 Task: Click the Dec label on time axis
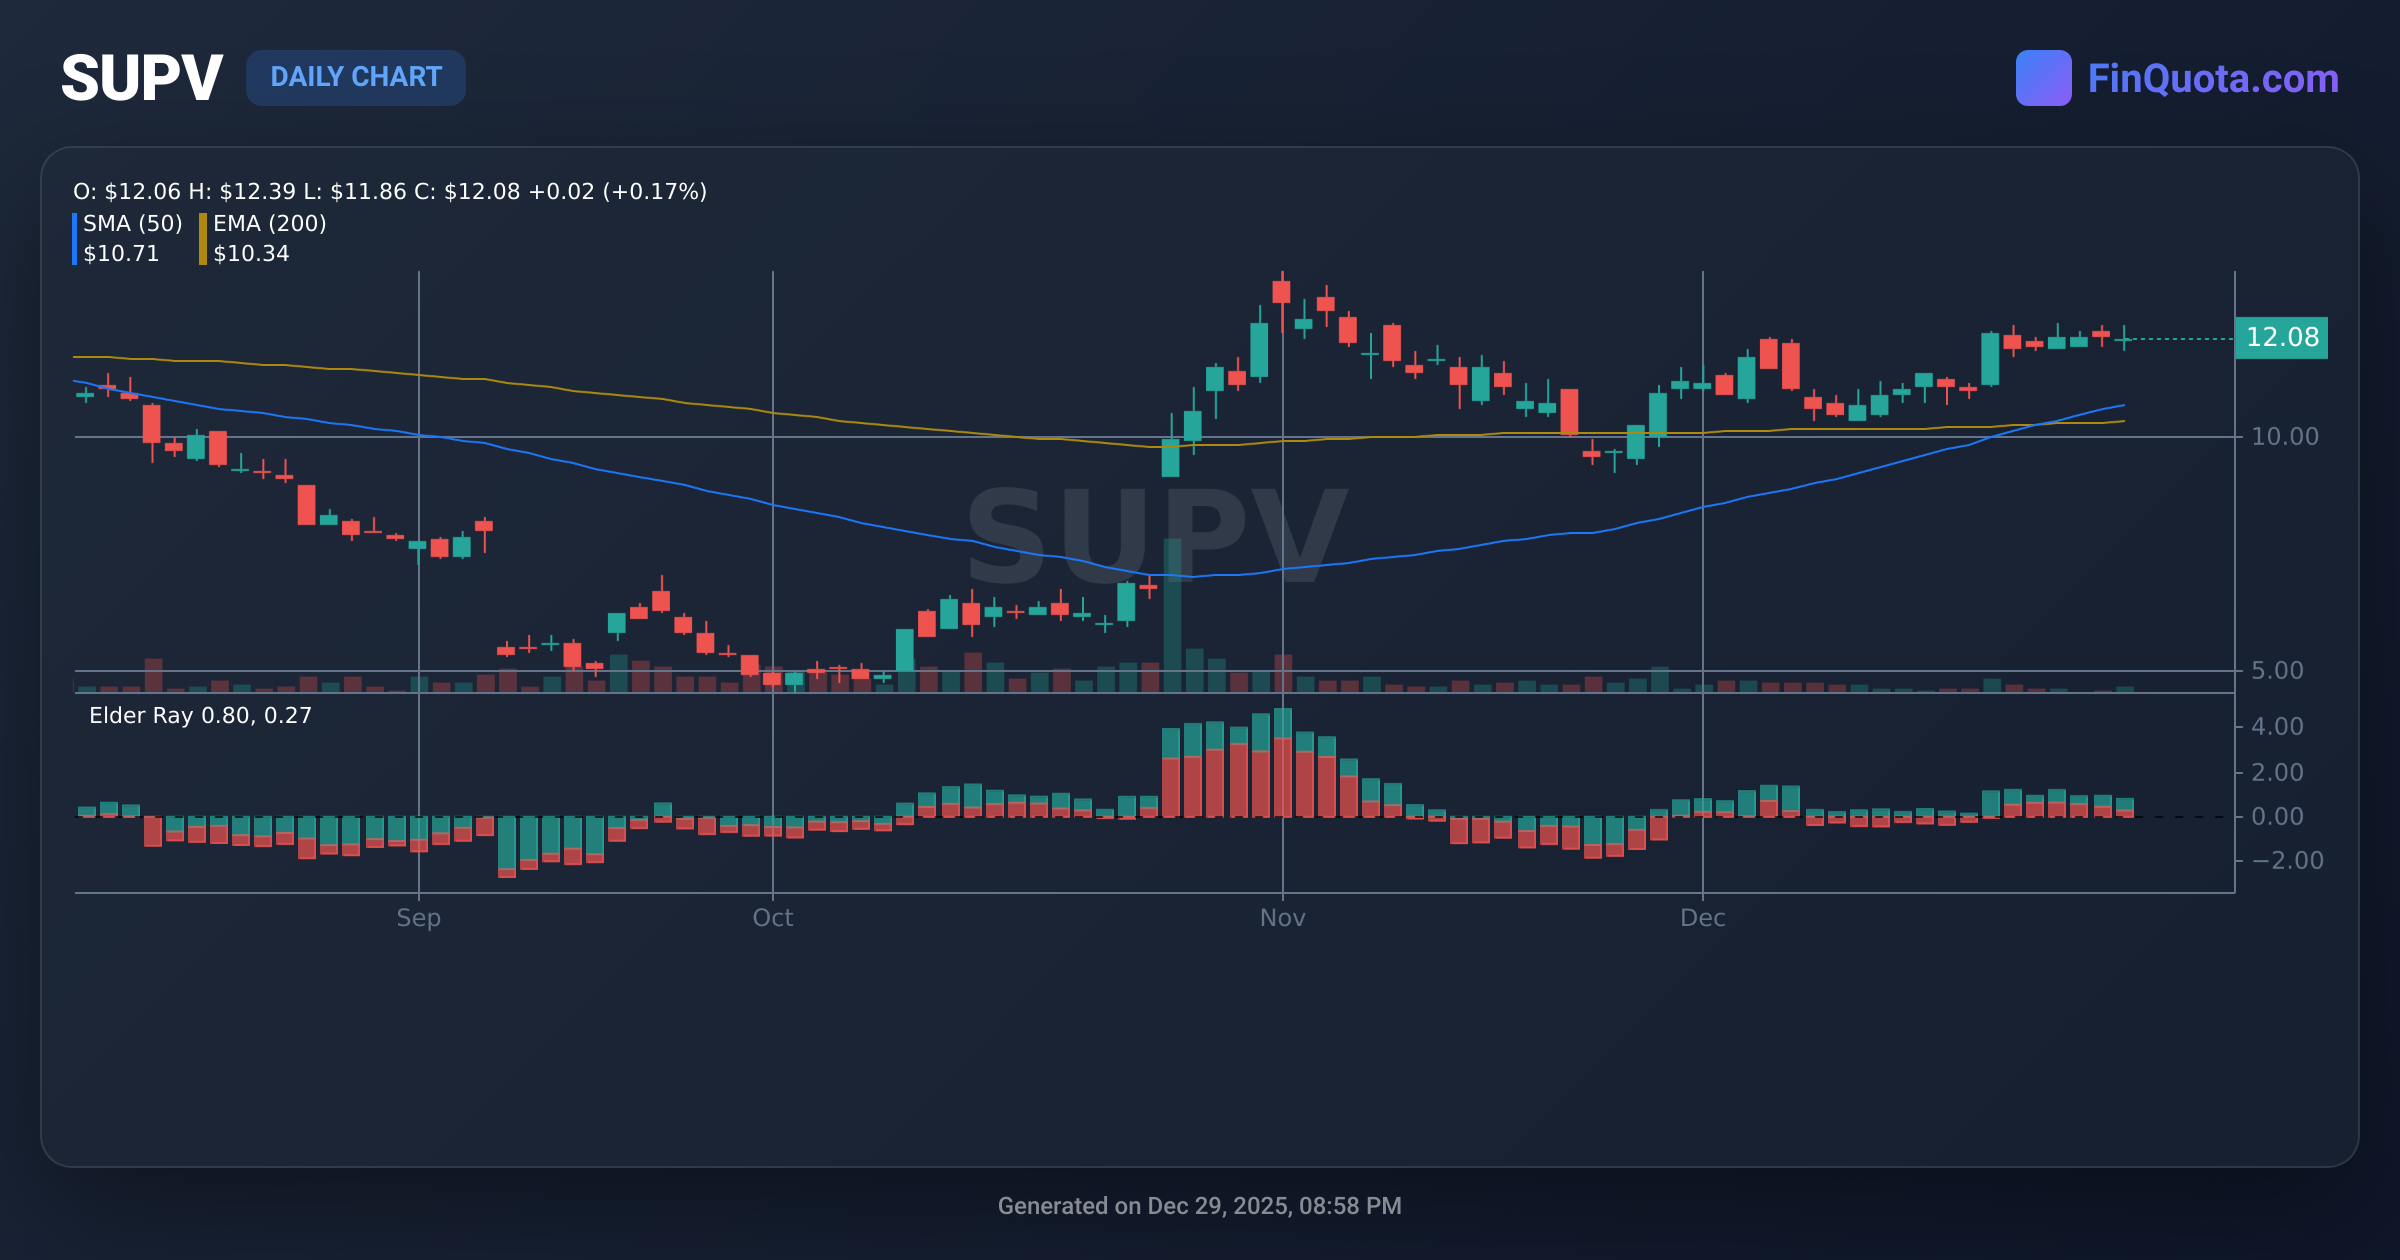1702,918
